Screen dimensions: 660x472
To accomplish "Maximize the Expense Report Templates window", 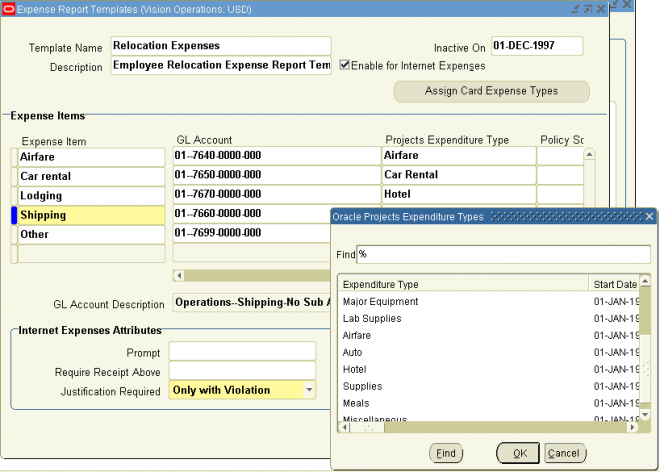I will click(588, 9).
